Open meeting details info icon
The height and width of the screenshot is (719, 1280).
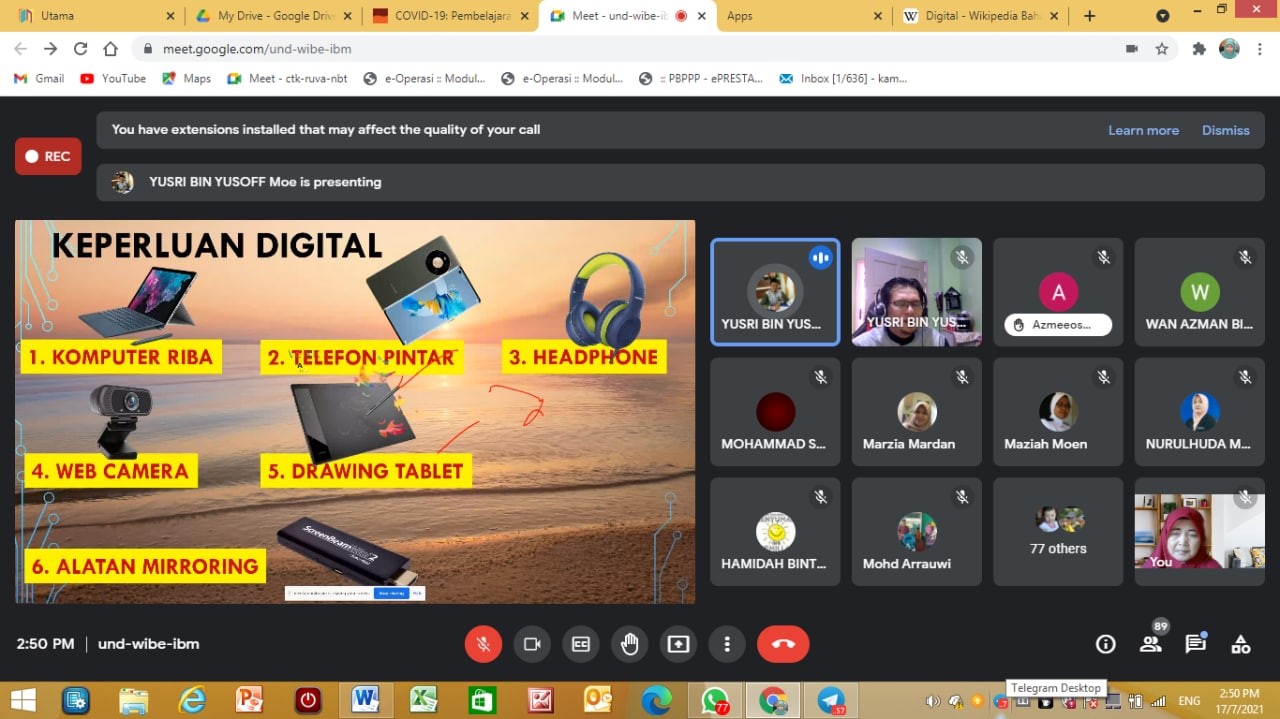point(1105,644)
